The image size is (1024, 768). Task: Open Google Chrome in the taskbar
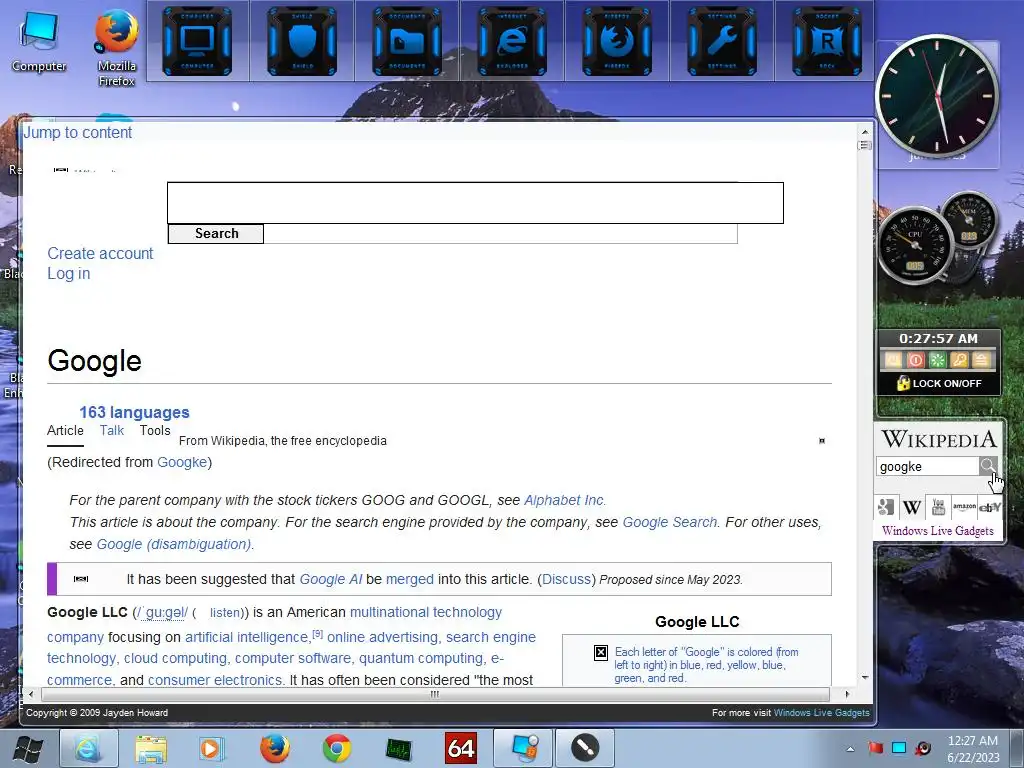point(336,748)
